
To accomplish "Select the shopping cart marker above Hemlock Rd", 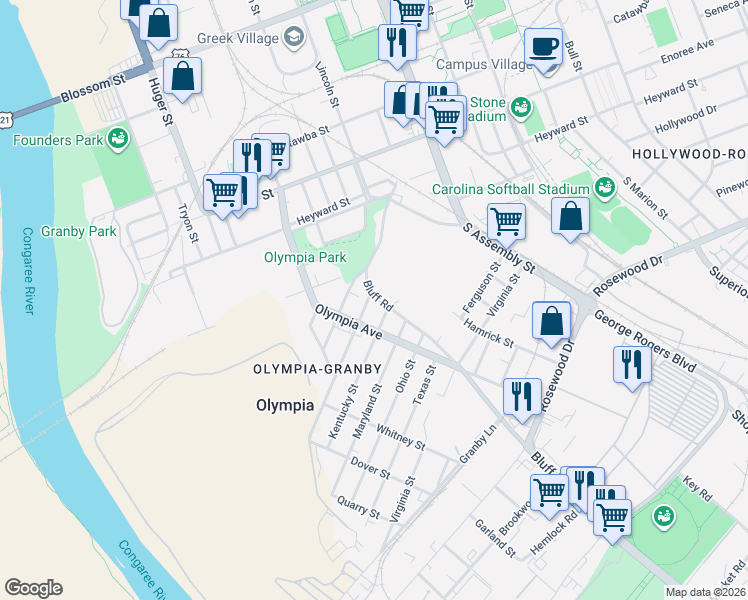I will tap(612, 518).
